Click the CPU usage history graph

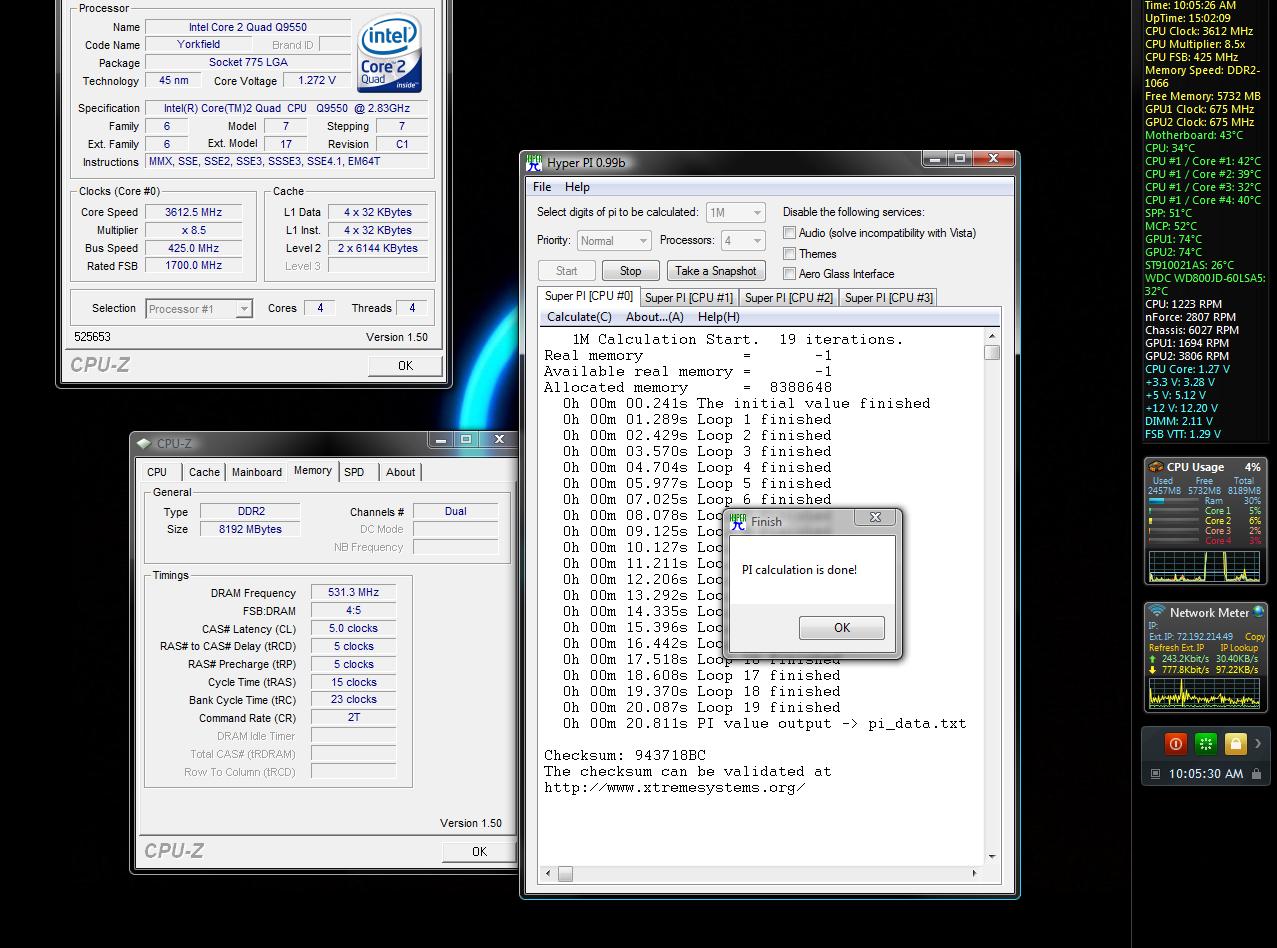(x=1205, y=565)
